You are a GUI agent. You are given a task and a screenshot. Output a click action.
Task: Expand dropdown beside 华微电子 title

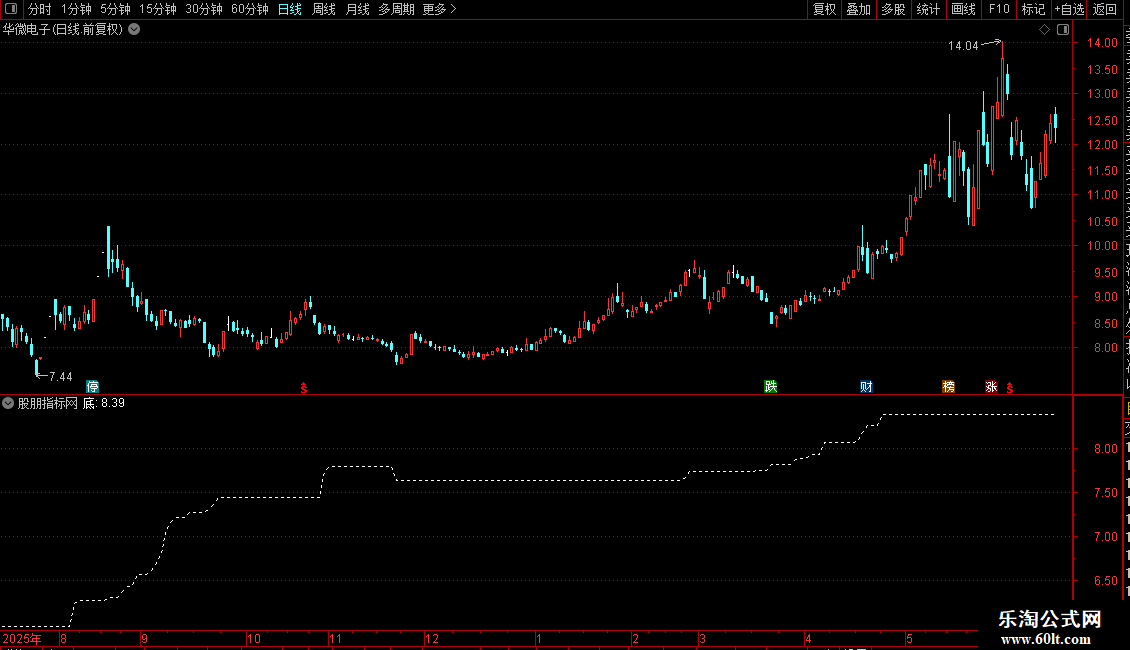[134, 30]
